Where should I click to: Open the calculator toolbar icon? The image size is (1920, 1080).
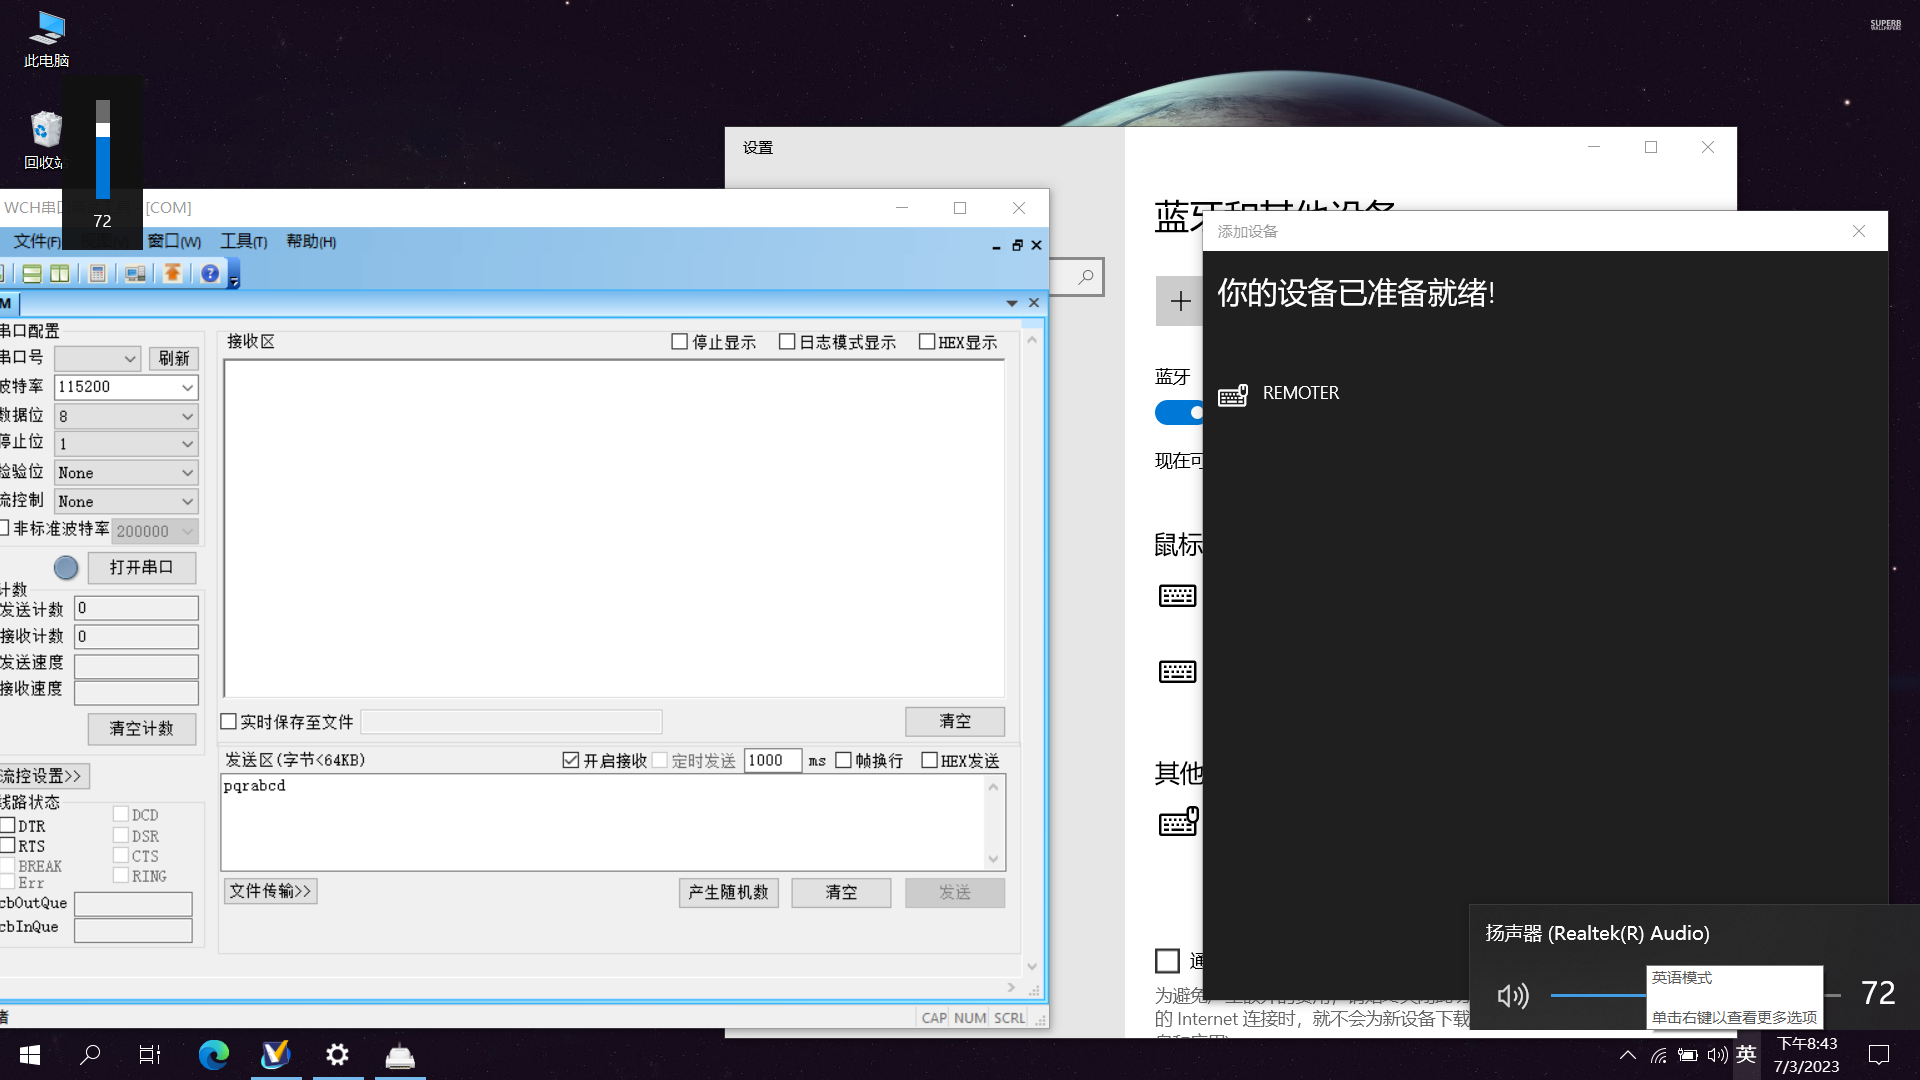[x=97, y=273]
